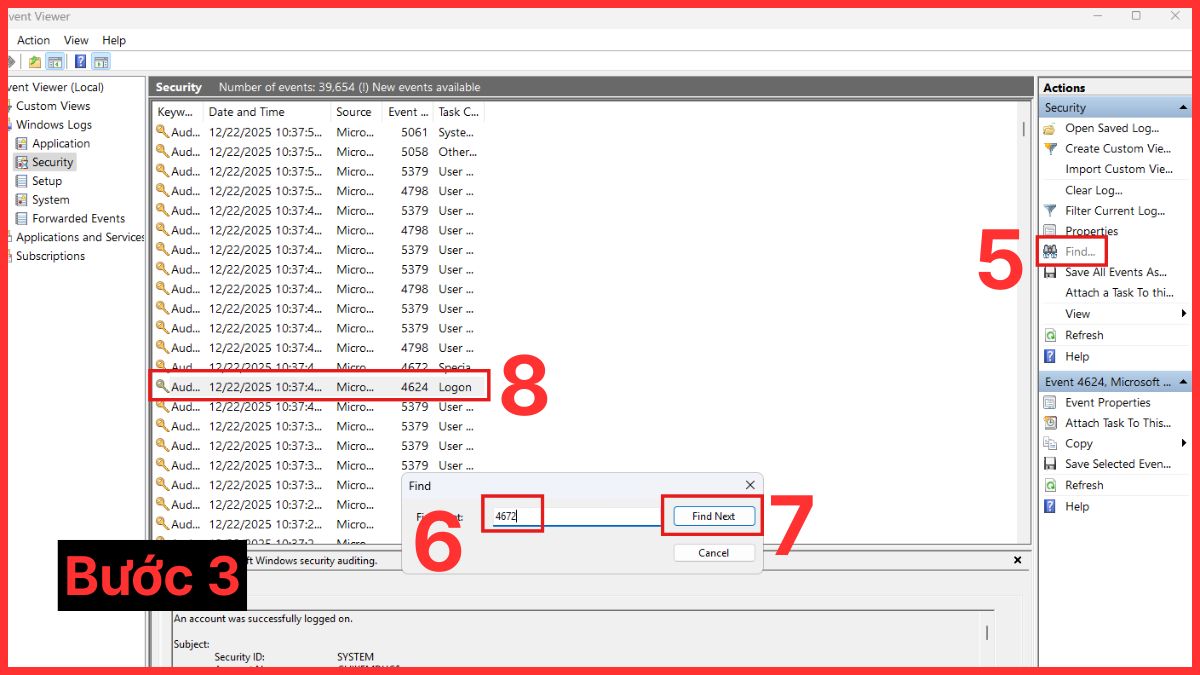The image size is (1200, 675).
Task: Select the event 5058 row
Action: tap(318, 152)
